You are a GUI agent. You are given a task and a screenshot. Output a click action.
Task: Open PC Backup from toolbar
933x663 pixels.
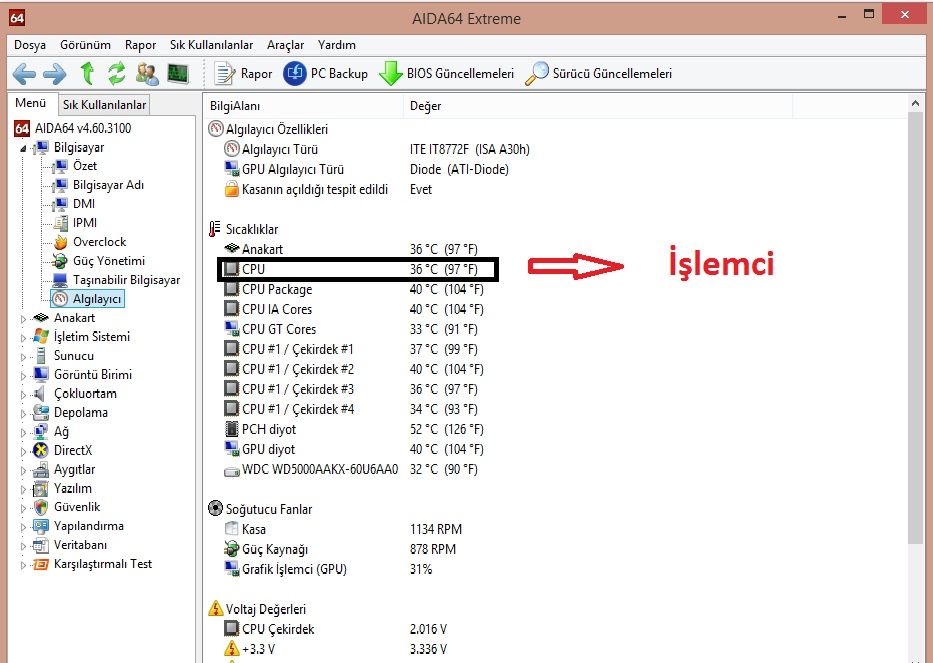coord(325,74)
